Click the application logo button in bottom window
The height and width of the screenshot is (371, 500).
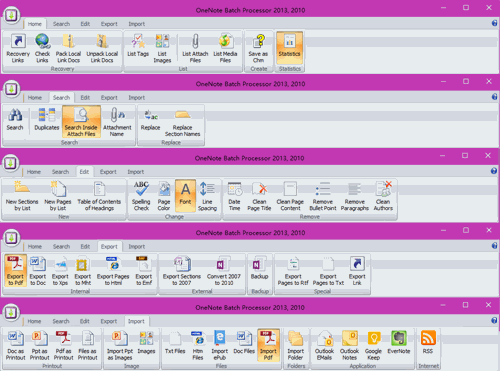11,312
